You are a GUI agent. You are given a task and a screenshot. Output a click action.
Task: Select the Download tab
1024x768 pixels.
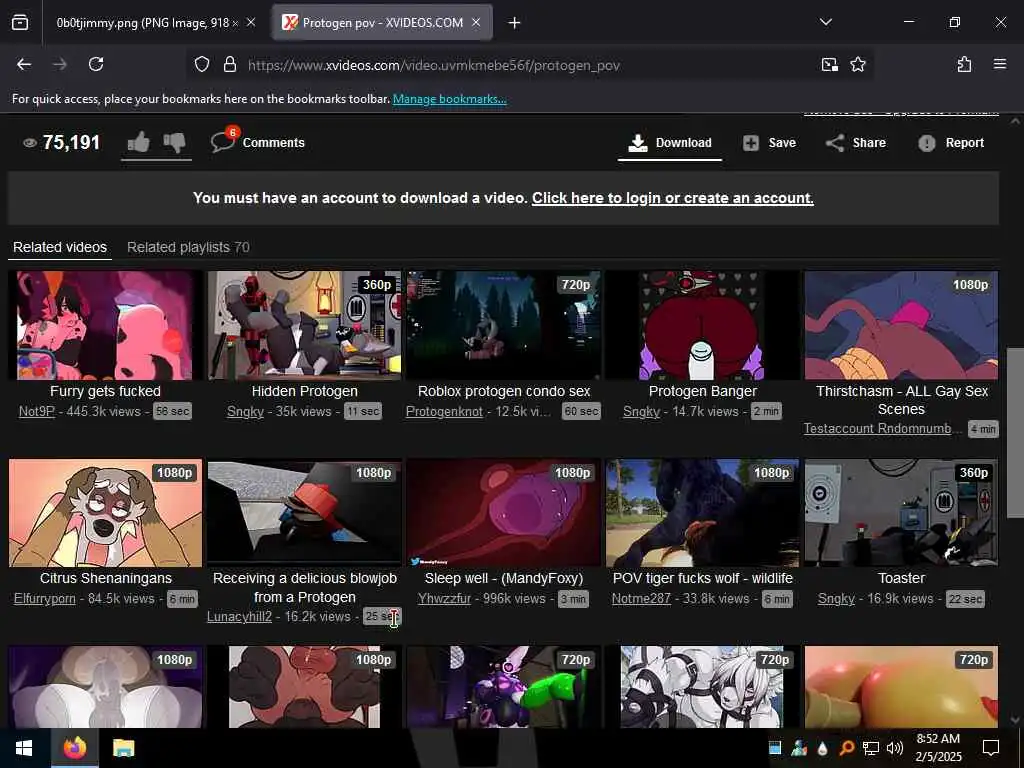(670, 142)
